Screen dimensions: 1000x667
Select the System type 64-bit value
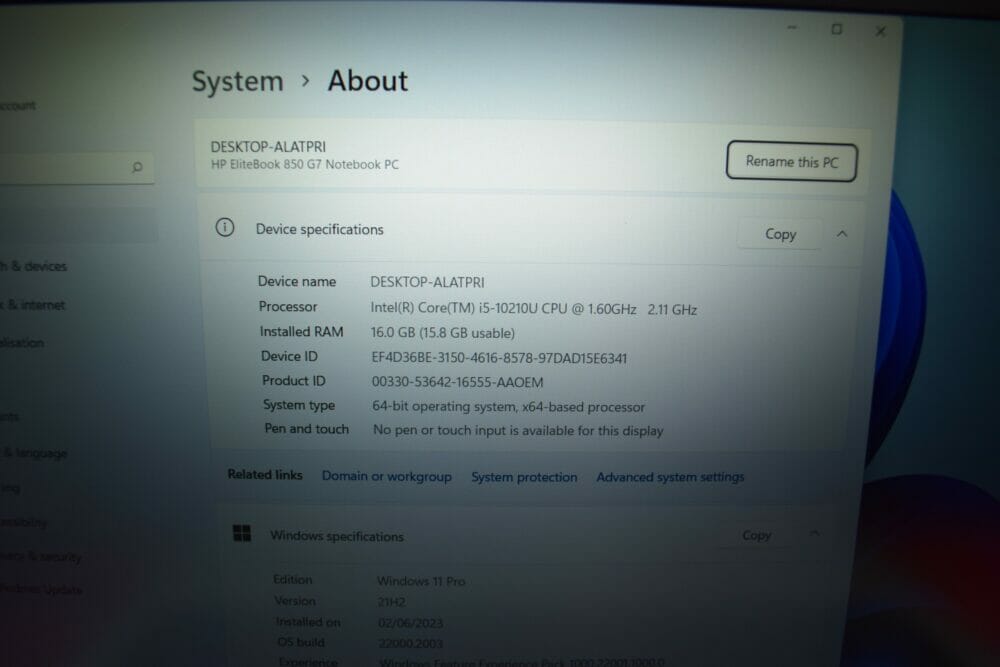(x=508, y=406)
